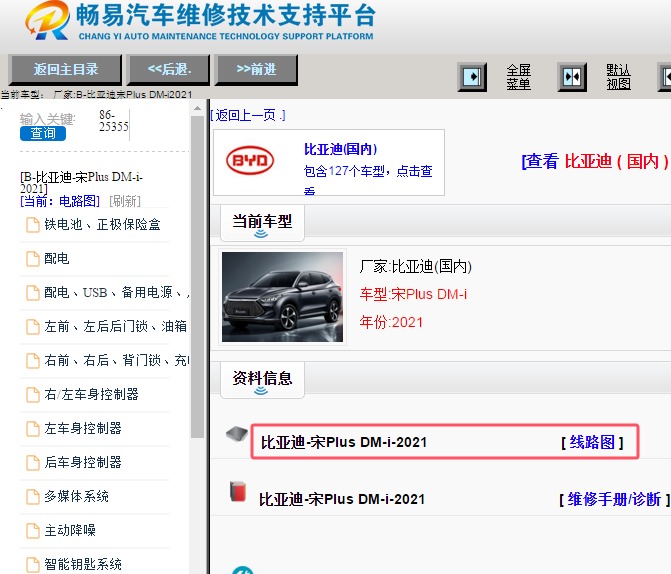The width and height of the screenshot is (671, 574).
Task: Select the 资料信息 tab
Action: 262,380
